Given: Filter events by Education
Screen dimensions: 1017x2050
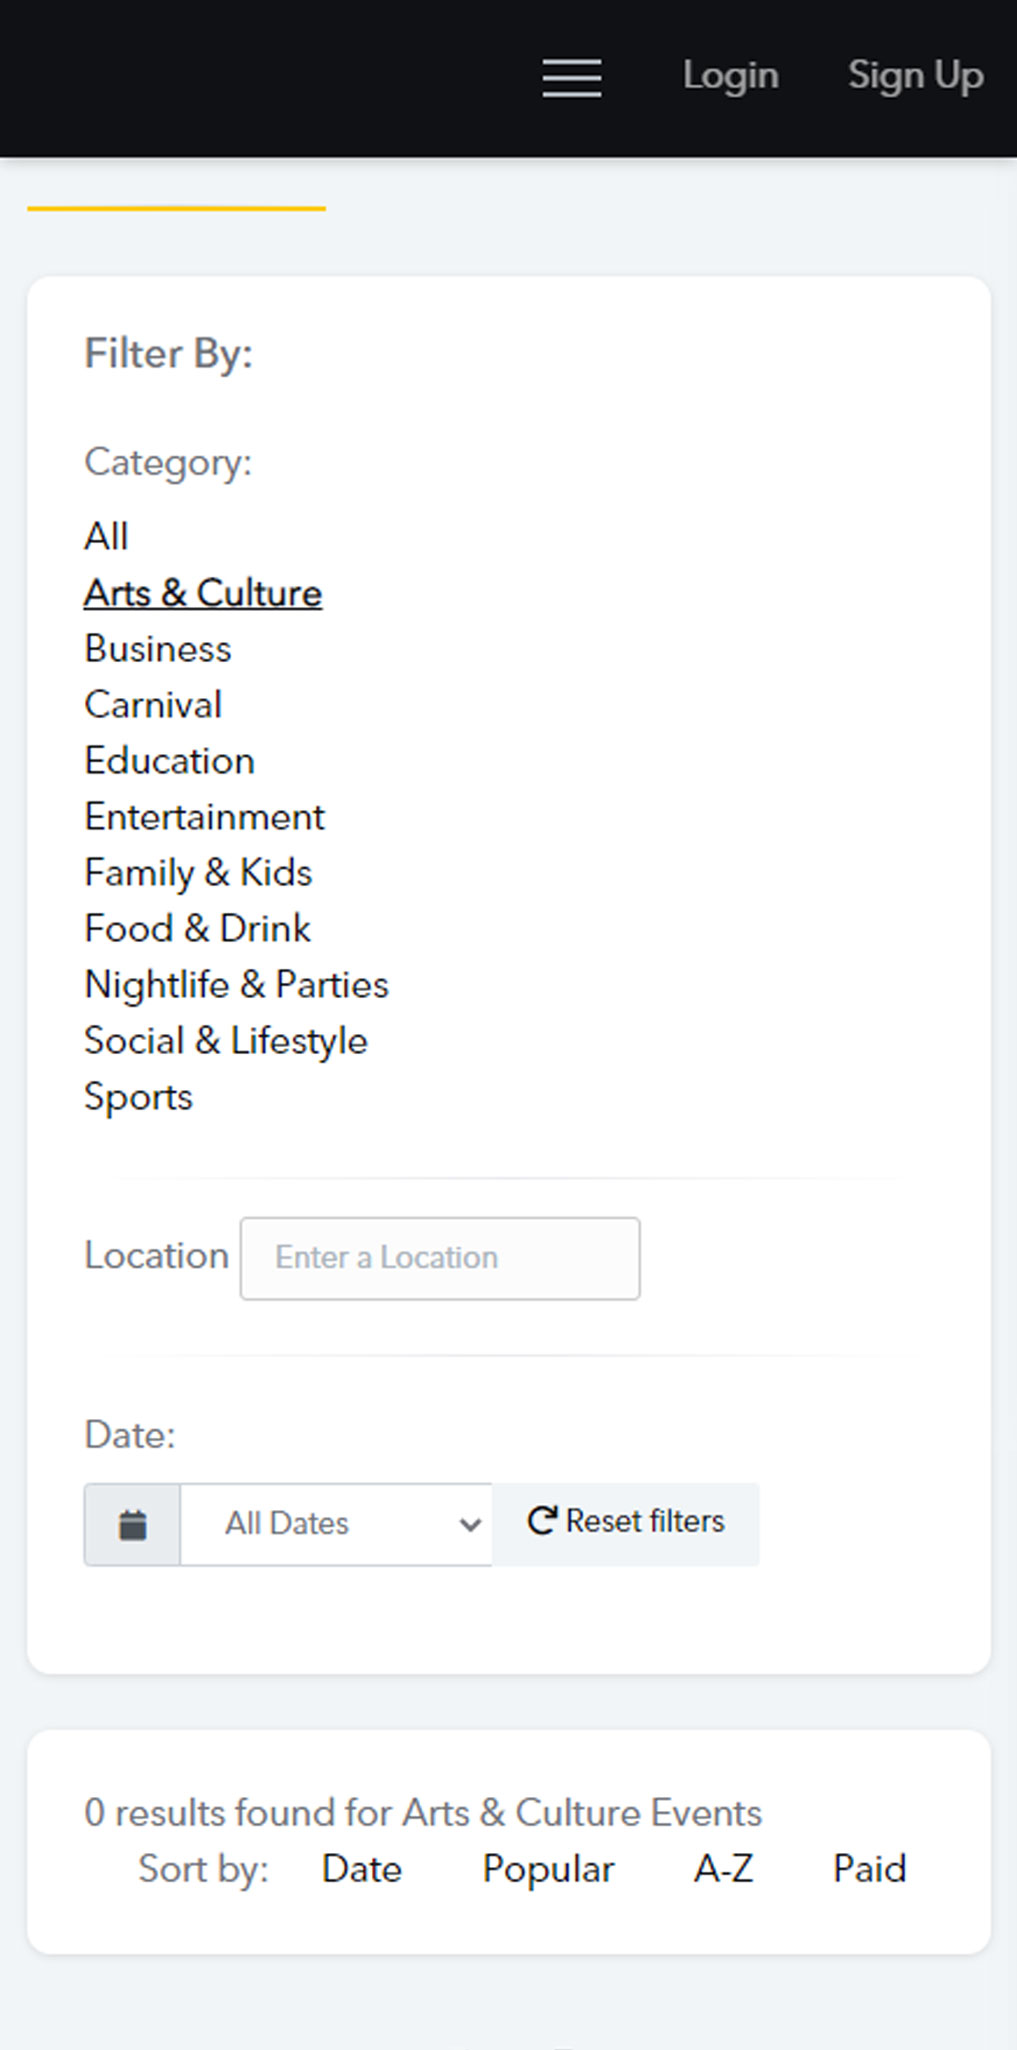Looking at the screenshot, I should coord(170,761).
